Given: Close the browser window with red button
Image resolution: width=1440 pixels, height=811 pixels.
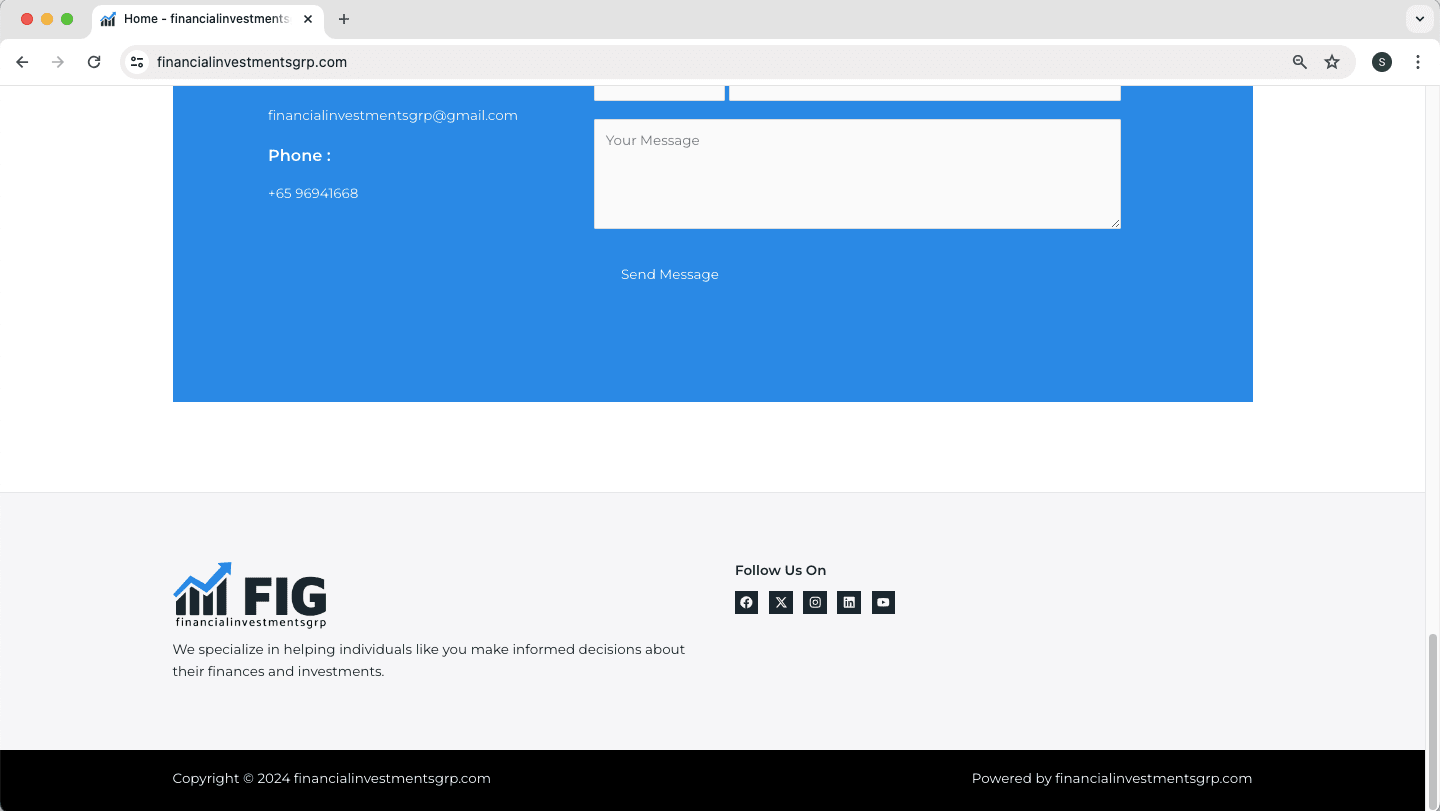Looking at the screenshot, I should pos(27,19).
